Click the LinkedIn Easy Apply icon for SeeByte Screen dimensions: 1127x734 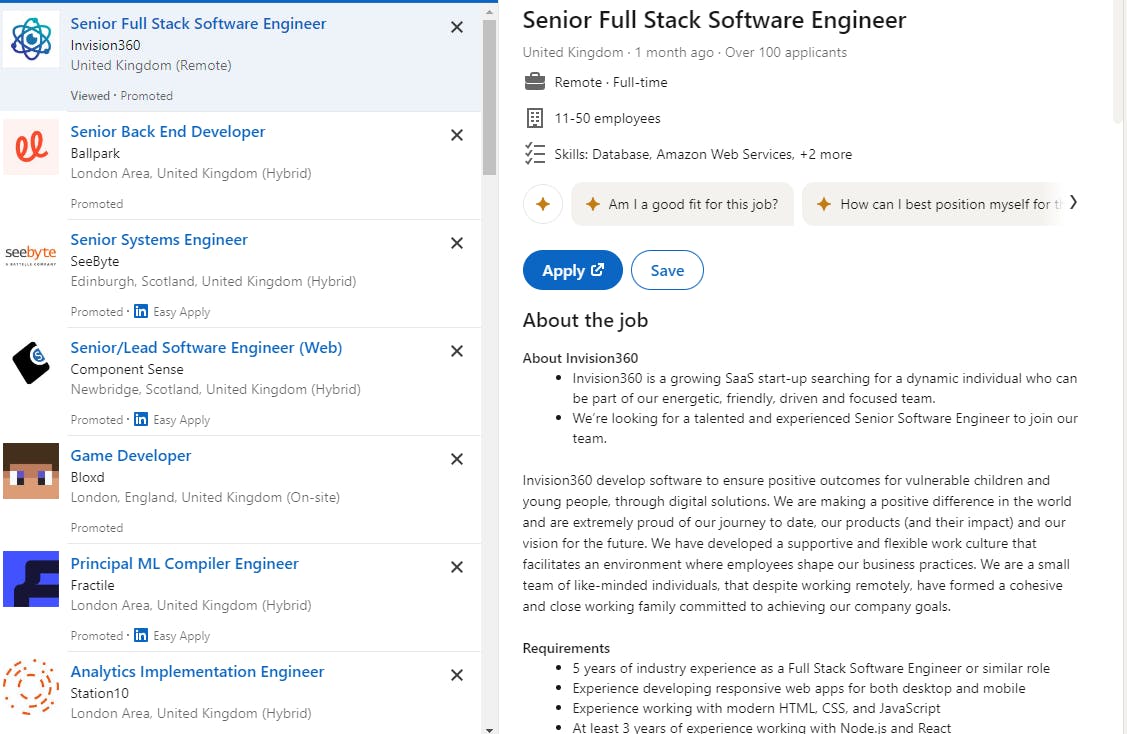point(141,311)
